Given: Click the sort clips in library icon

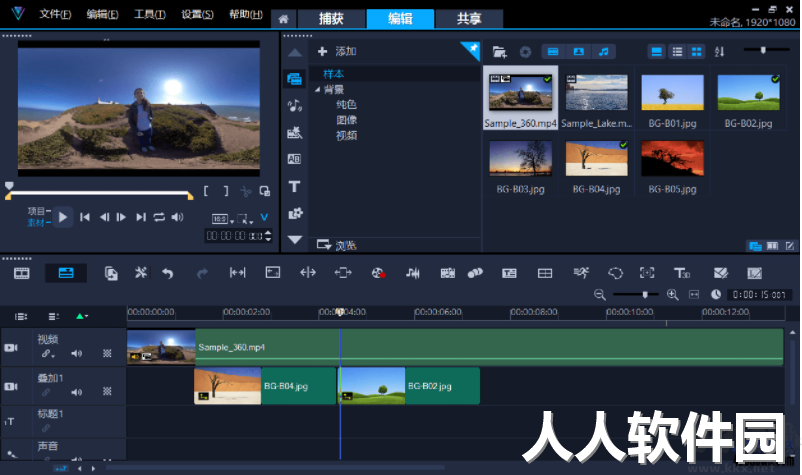Looking at the screenshot, I should [719, 52].
